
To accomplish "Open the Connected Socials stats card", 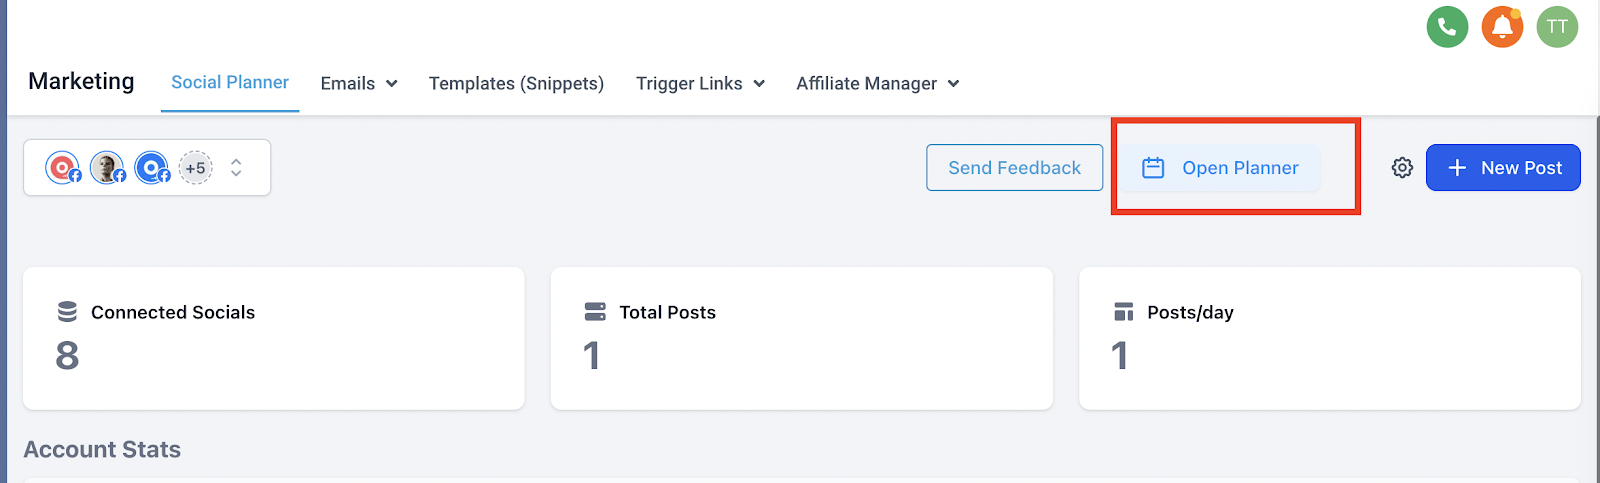I will point(274,338).
